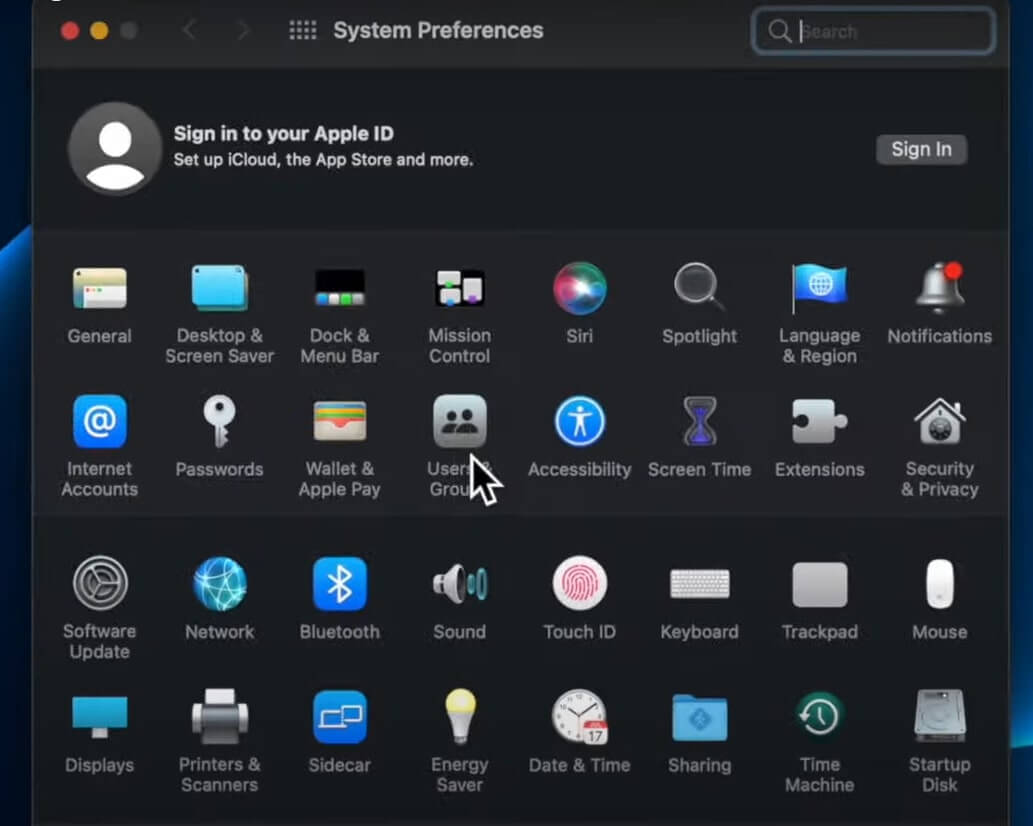Click the back navigation arrow
1033x826 pixels.
tap(189, 30)
